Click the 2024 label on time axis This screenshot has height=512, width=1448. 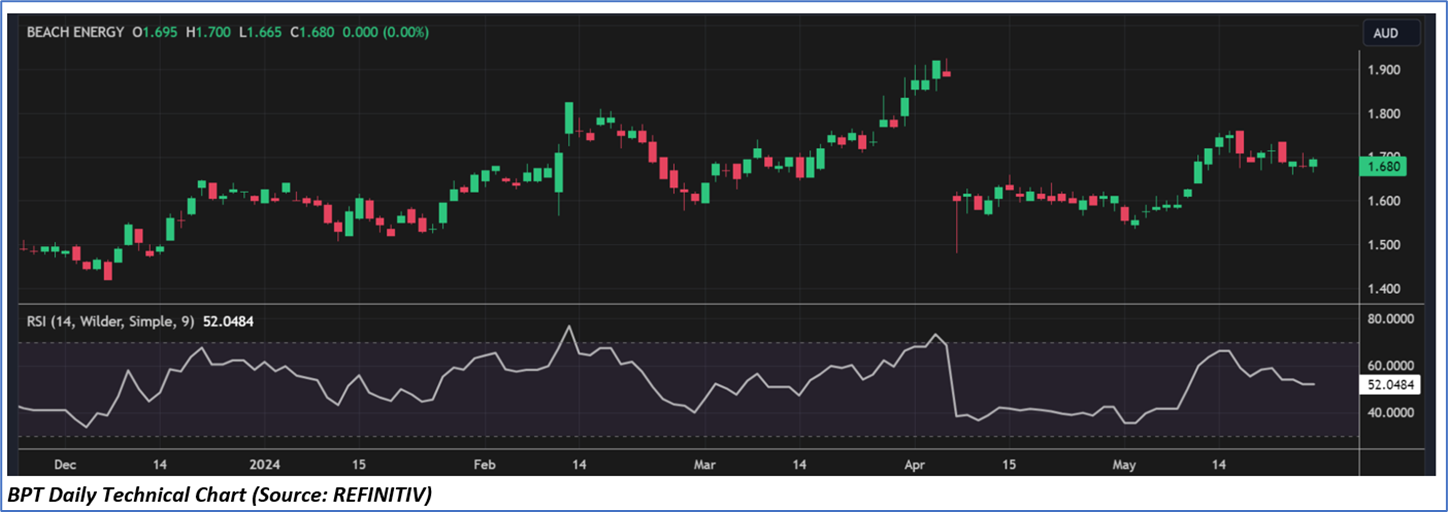click(263, 465)
